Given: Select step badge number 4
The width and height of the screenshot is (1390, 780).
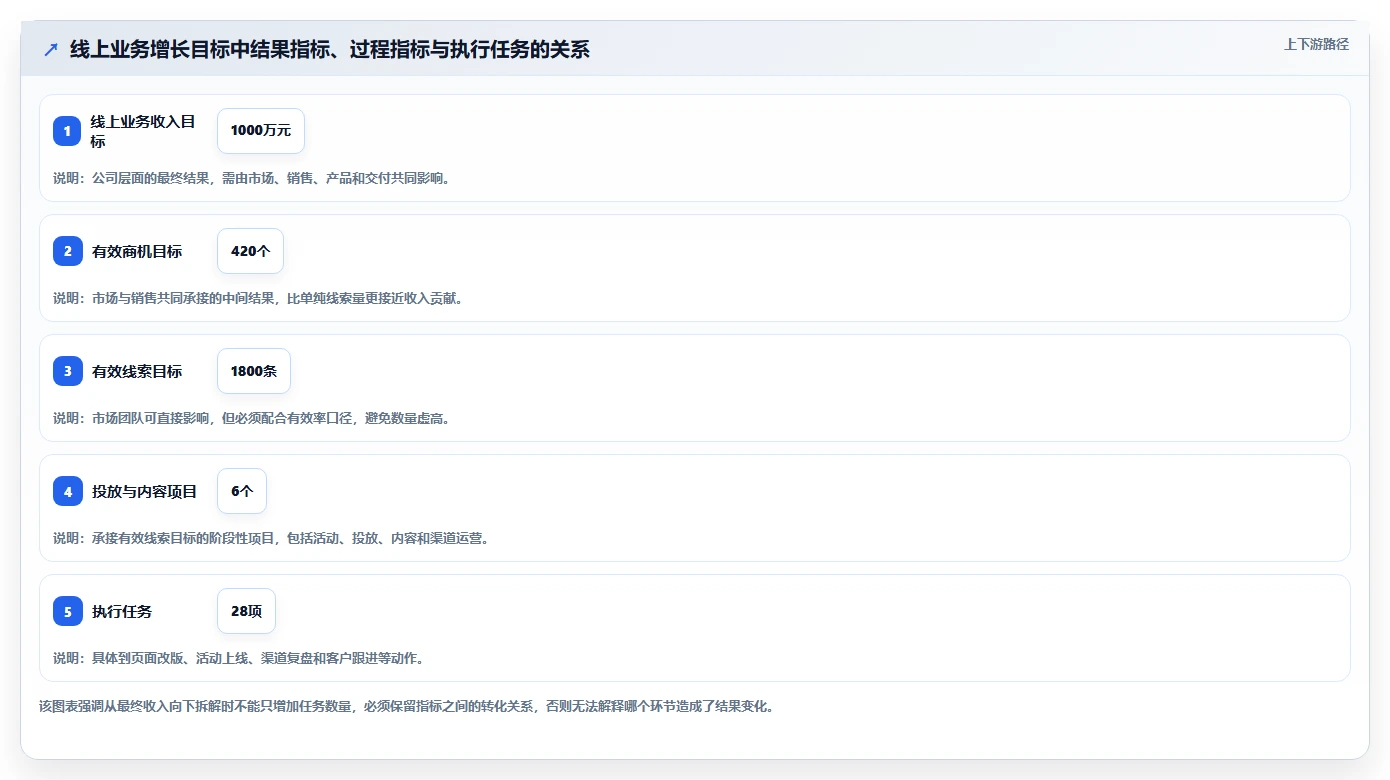Looking at the screenshot, I should coord(67,491).
